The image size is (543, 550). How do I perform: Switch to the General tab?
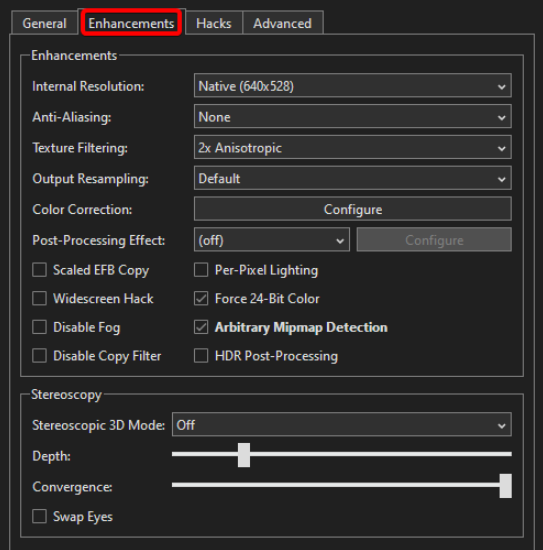44,23
